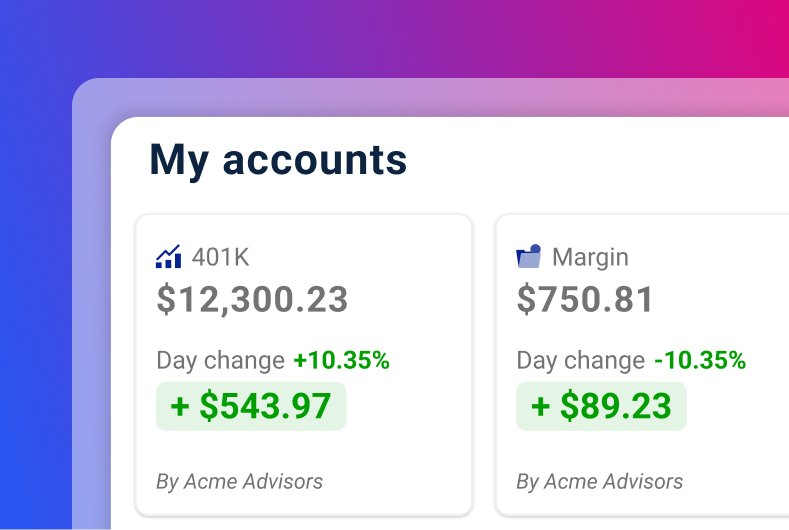Click the Margin folder icon

[x=529, y=256]
